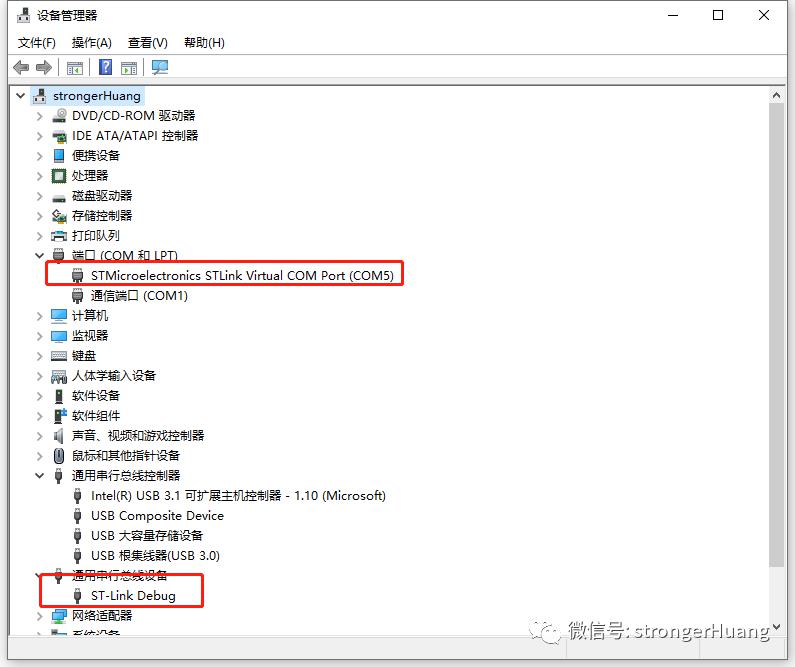
Task: Click the 通信端口 (COM1) plug icon
Action: tap(78, 295)
